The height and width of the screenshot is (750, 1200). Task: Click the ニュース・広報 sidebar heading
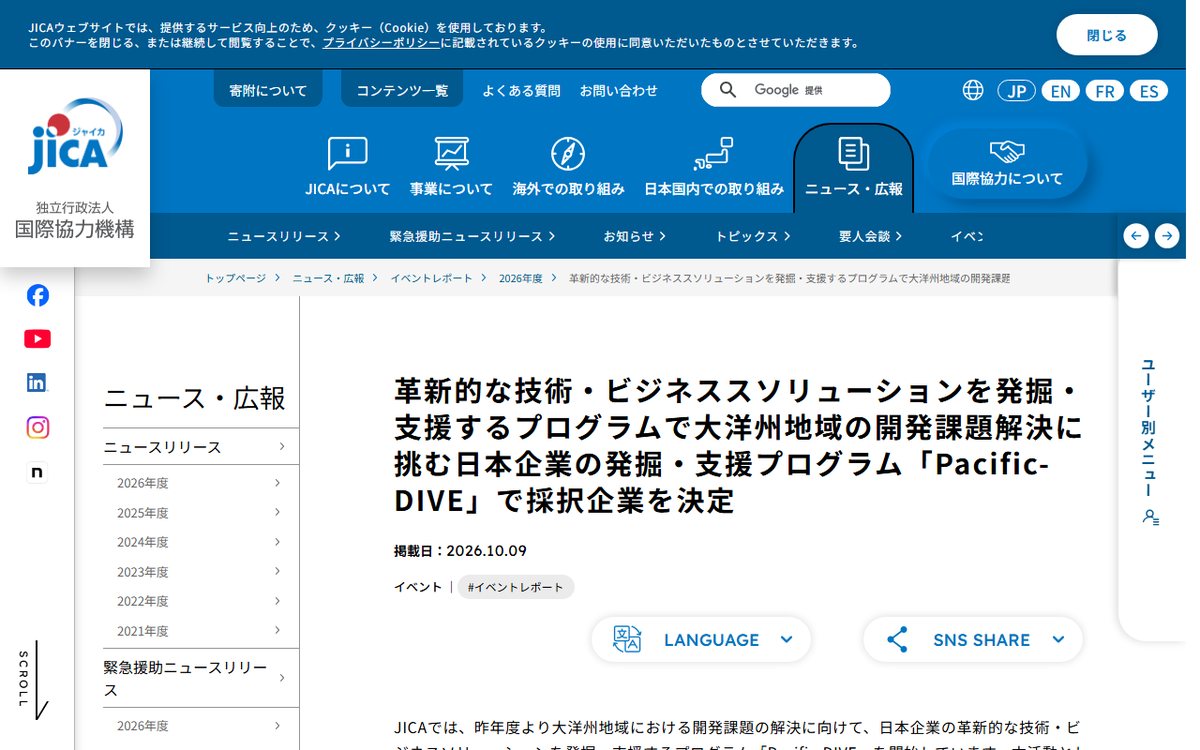(195, 398)
